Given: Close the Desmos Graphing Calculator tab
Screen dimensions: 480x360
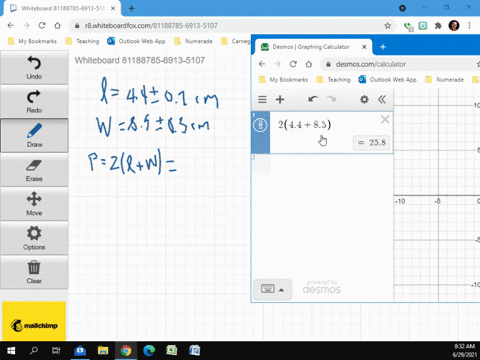Looking at the screenshot, I should coord(364,47).
